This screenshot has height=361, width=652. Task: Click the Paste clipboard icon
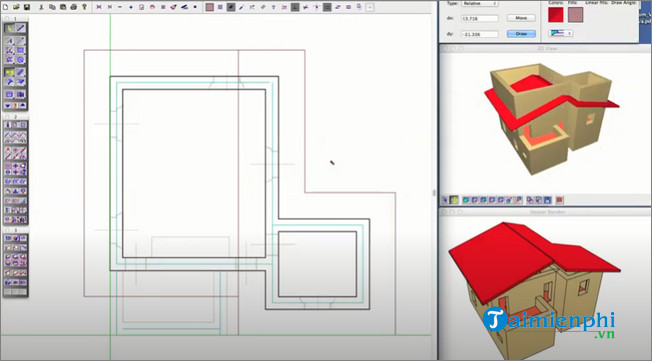coord(63,7)
